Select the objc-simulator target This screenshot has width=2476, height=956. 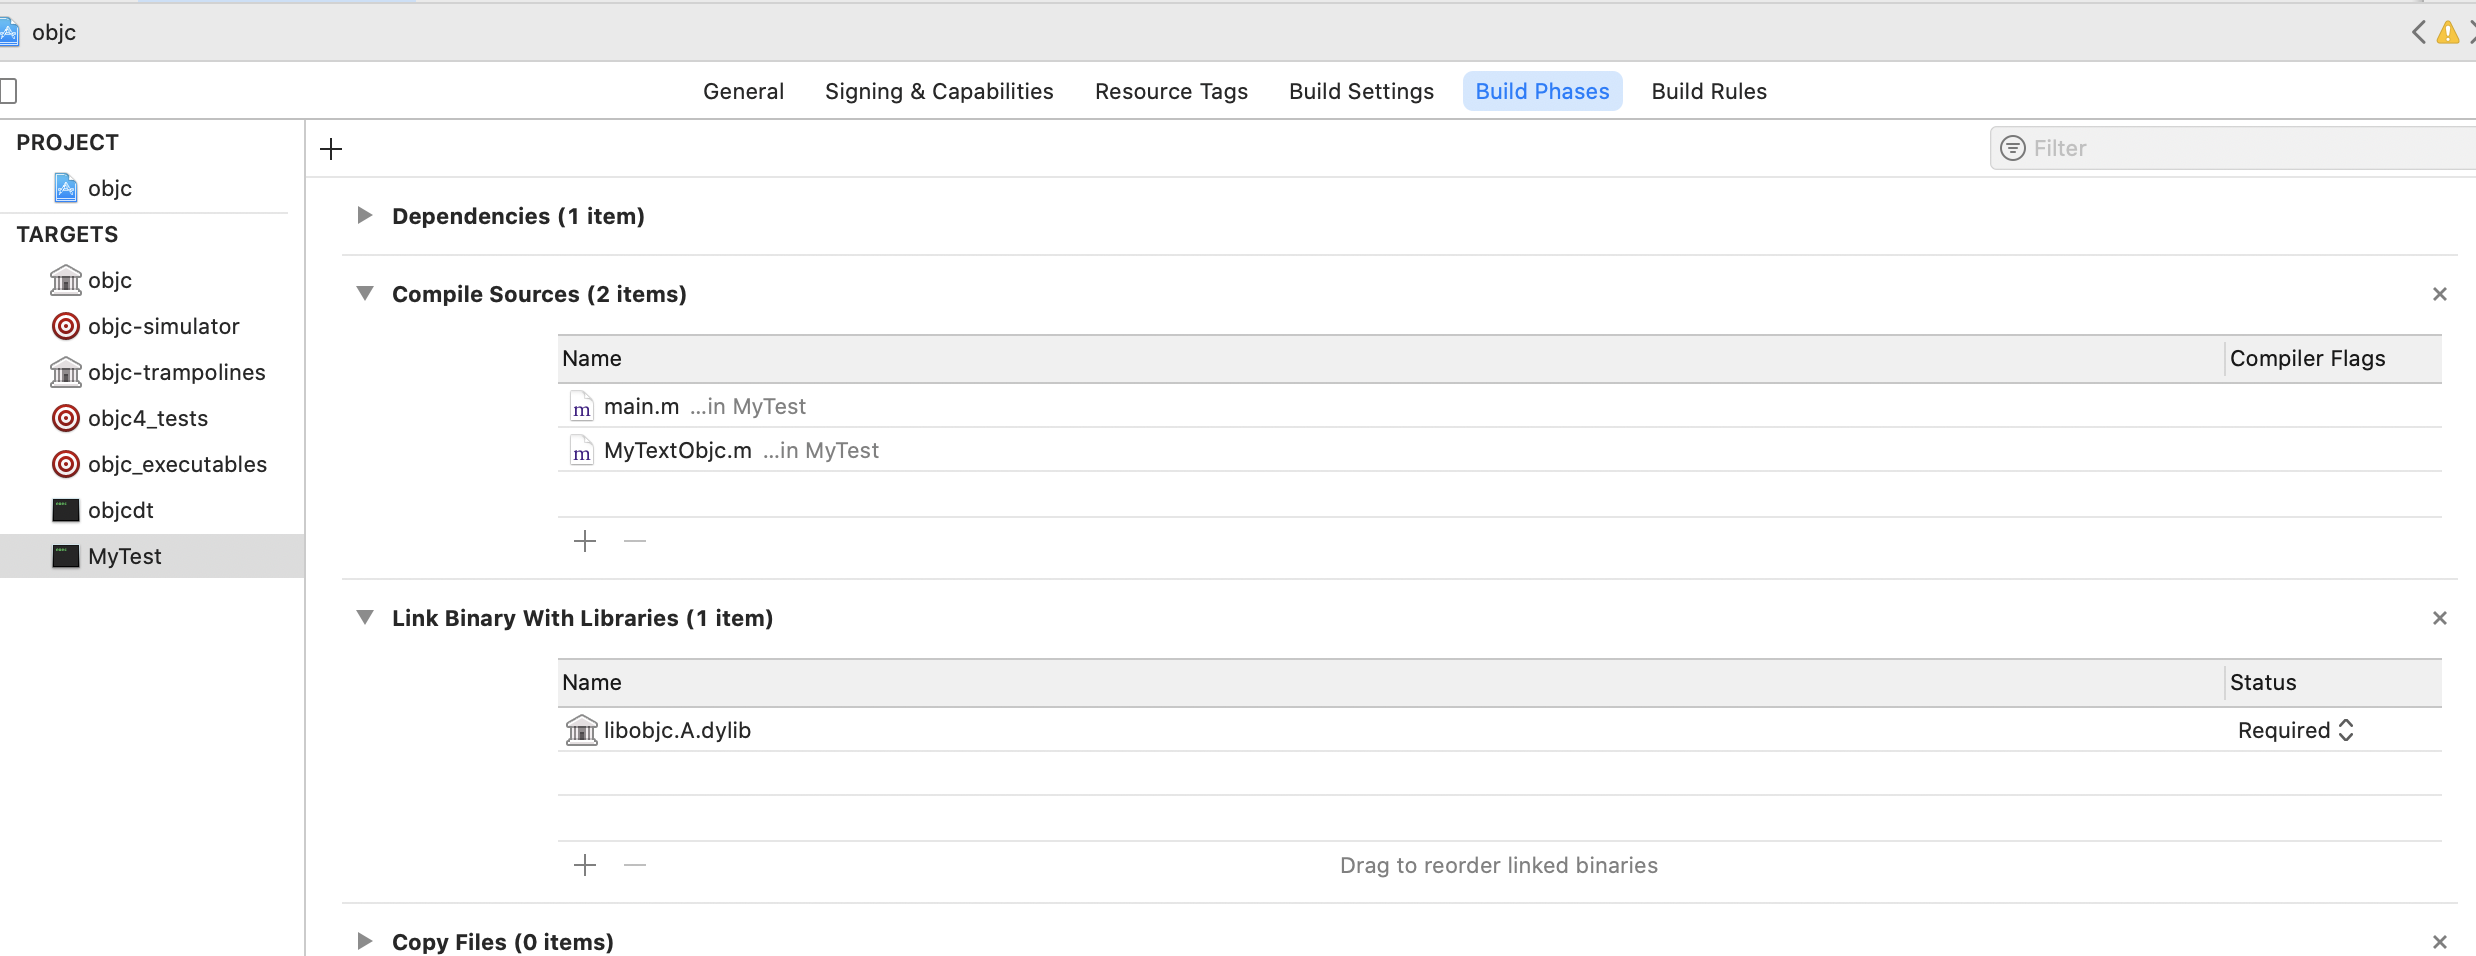coord(163,327)
